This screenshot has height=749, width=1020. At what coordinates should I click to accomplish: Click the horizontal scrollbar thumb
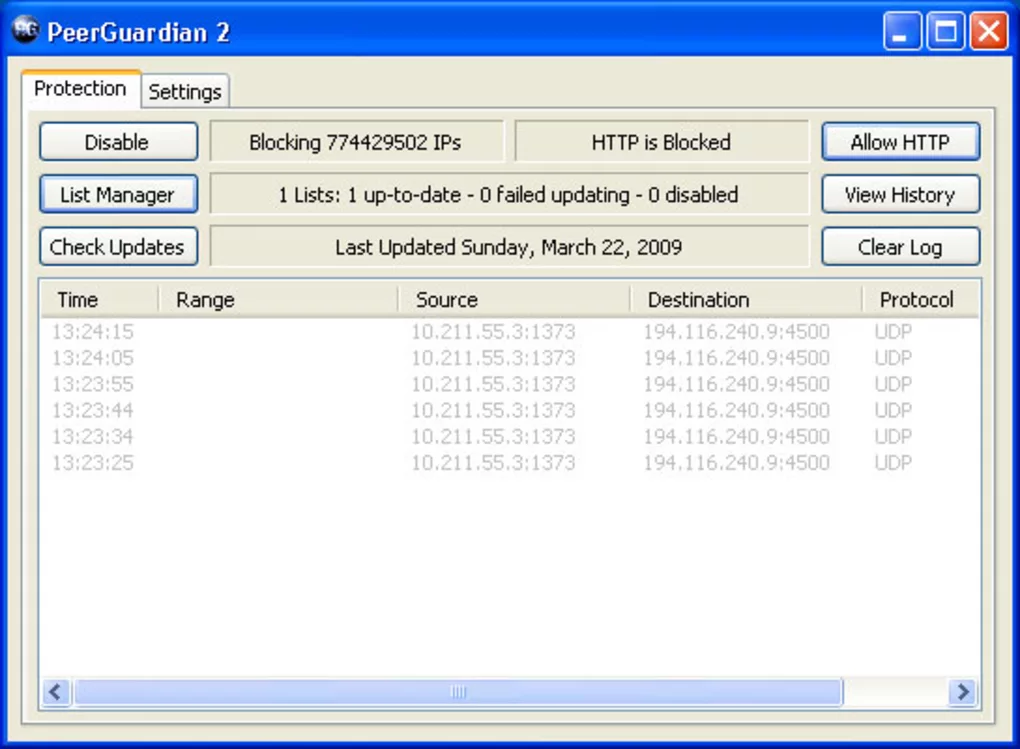click(458, 692)
